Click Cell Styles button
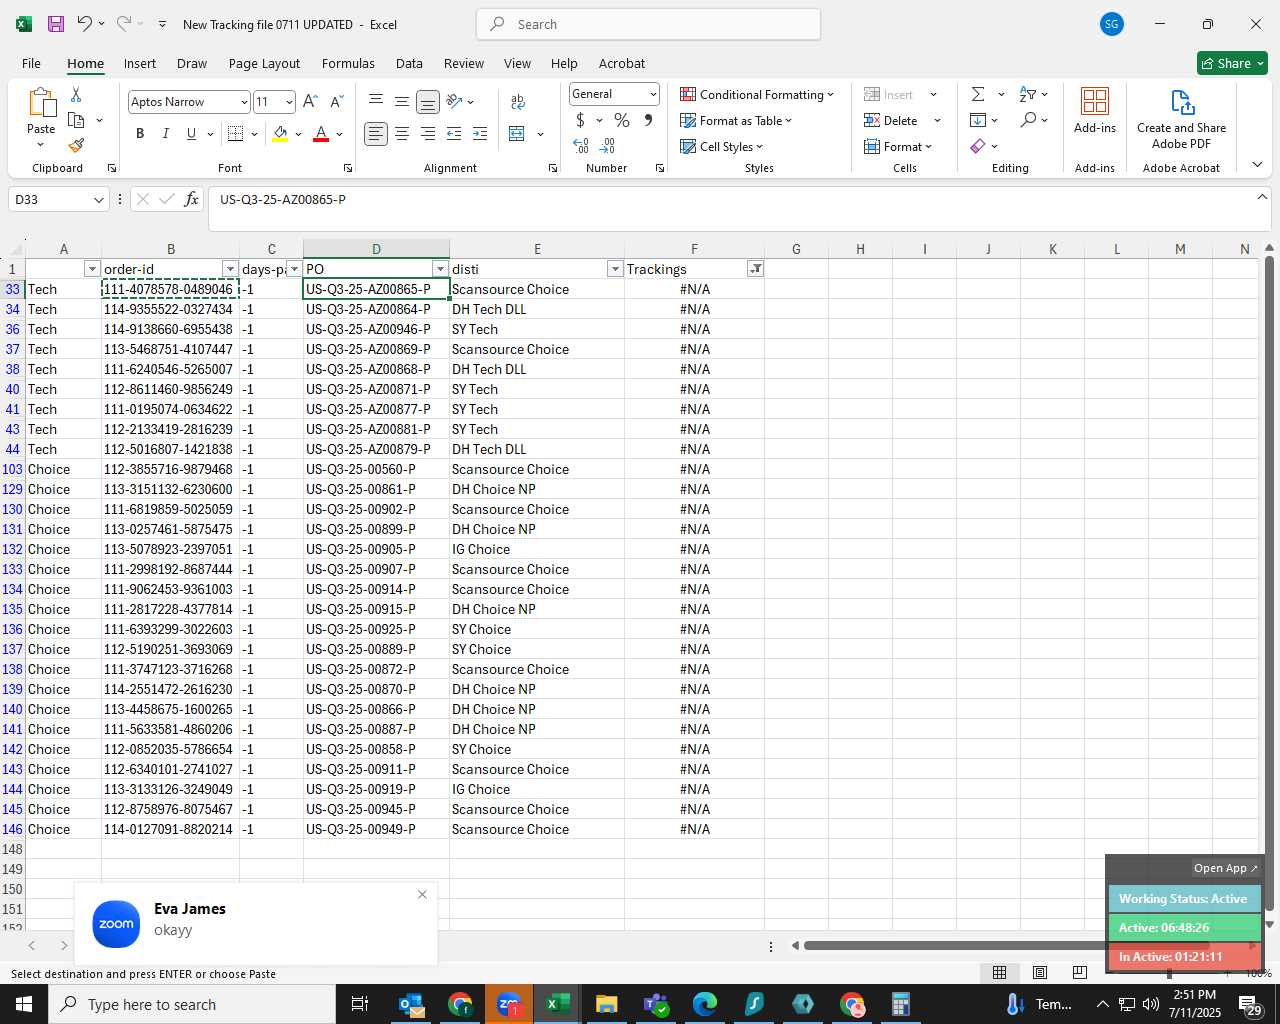The height and width of the screenshot is (1024, 1280). (x=722, y=146)
